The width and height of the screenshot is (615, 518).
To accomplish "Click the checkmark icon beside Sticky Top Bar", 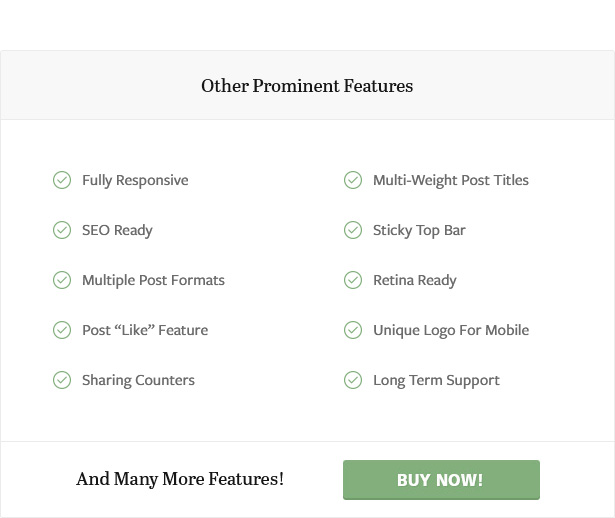I will coord(353,230).
